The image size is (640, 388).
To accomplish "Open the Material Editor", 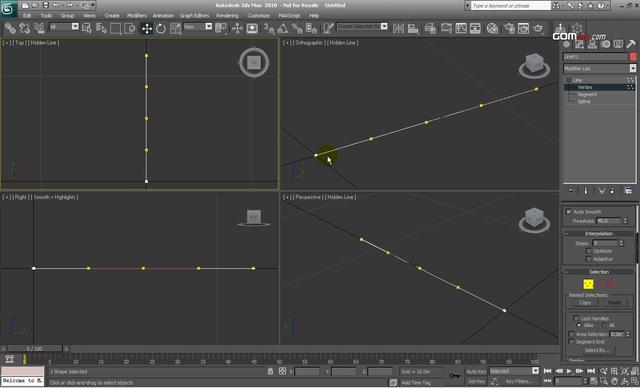I will point(492,28).
